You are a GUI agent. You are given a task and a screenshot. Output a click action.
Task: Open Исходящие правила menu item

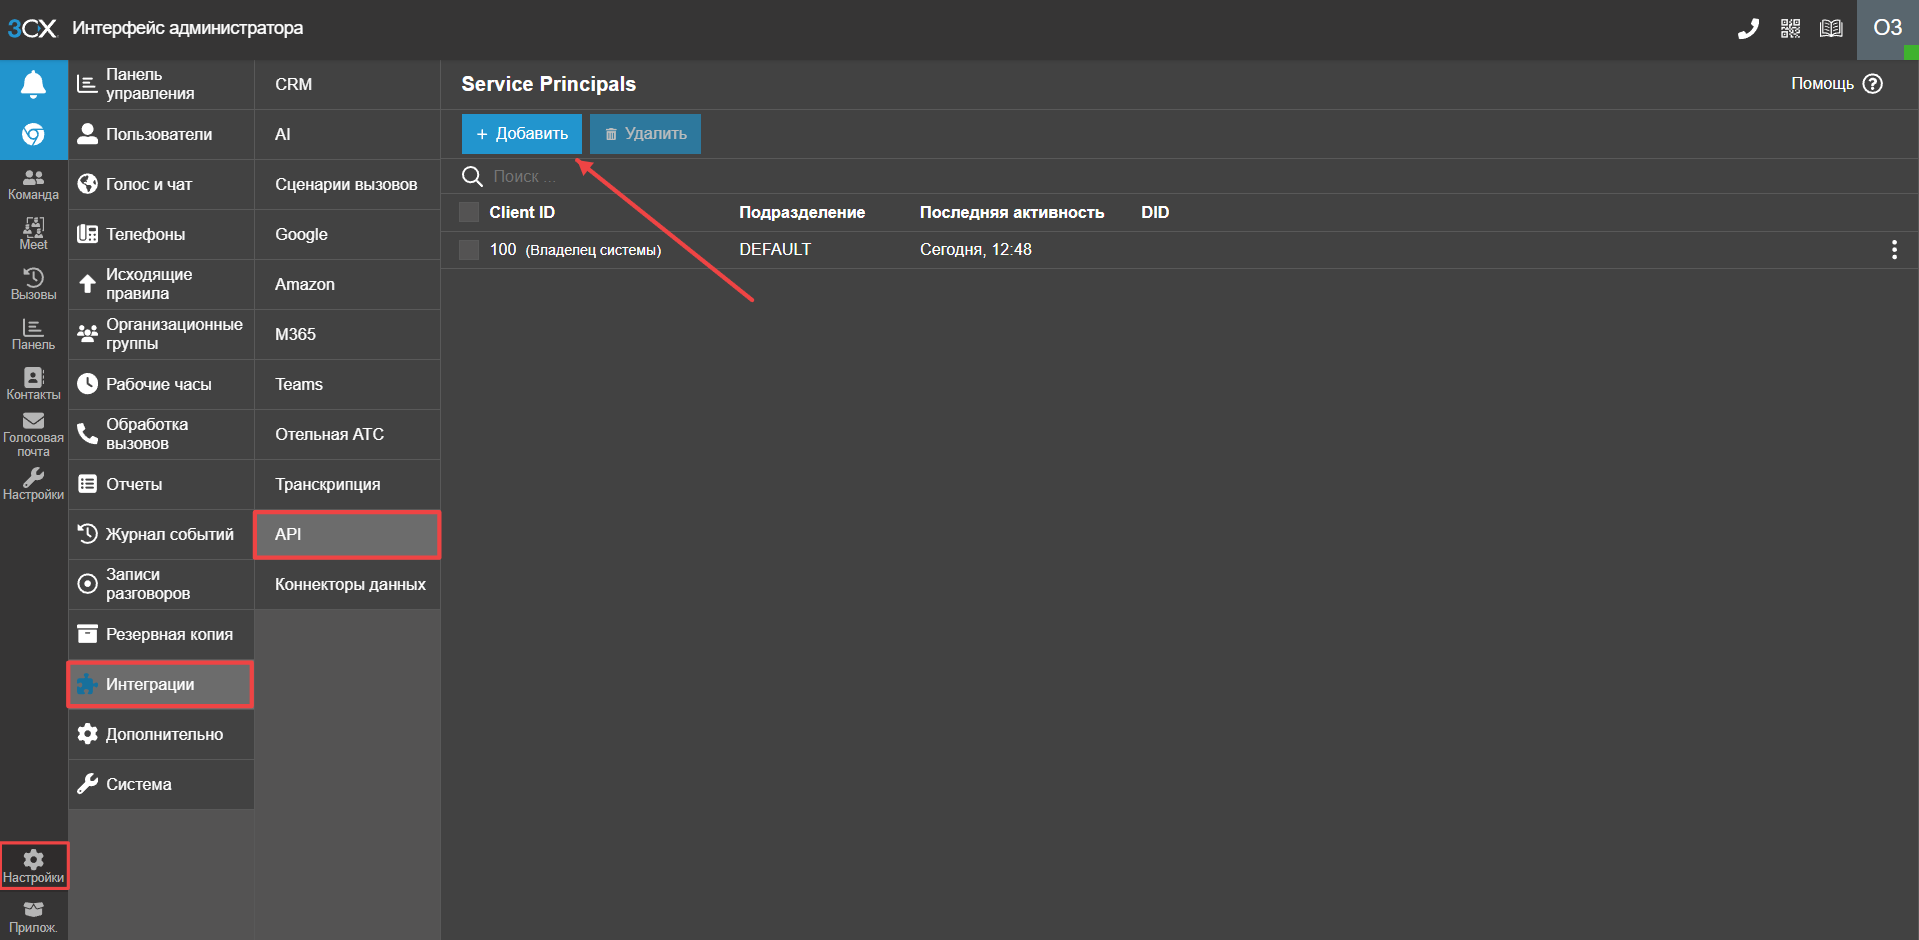161,284
